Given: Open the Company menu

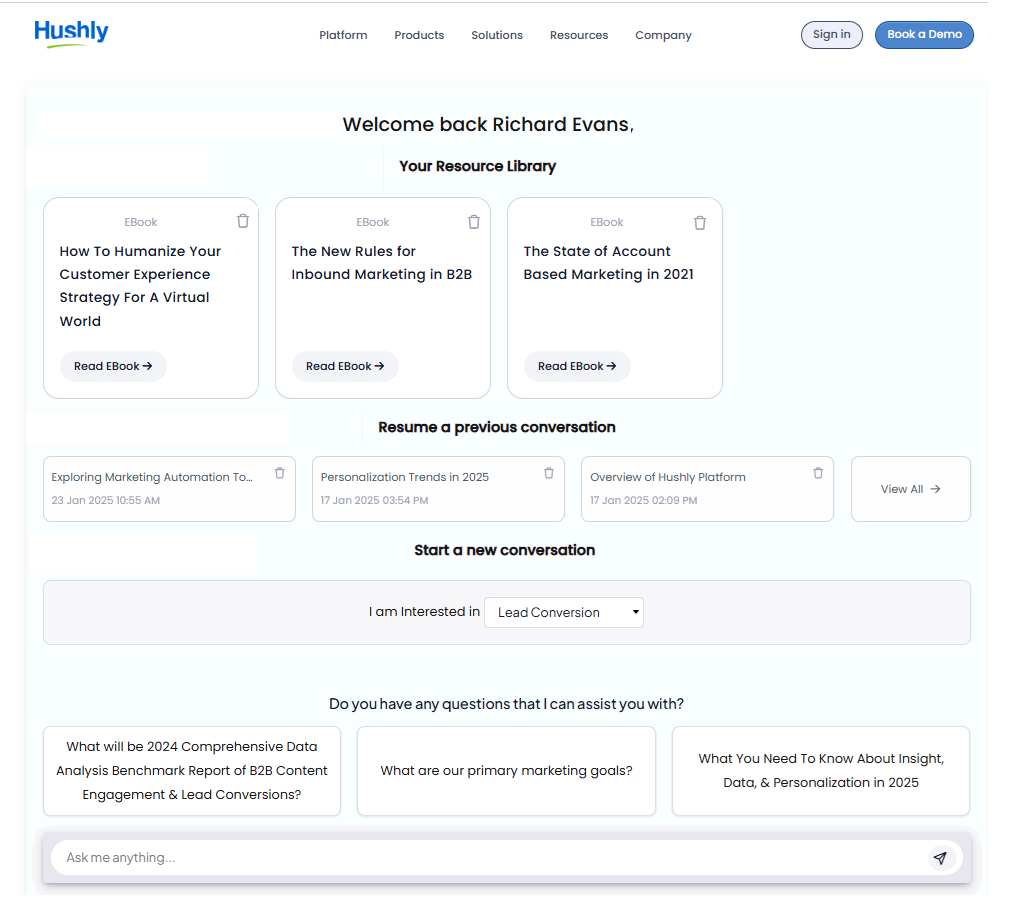Looking at the screenshot, I should pos(664,35).
